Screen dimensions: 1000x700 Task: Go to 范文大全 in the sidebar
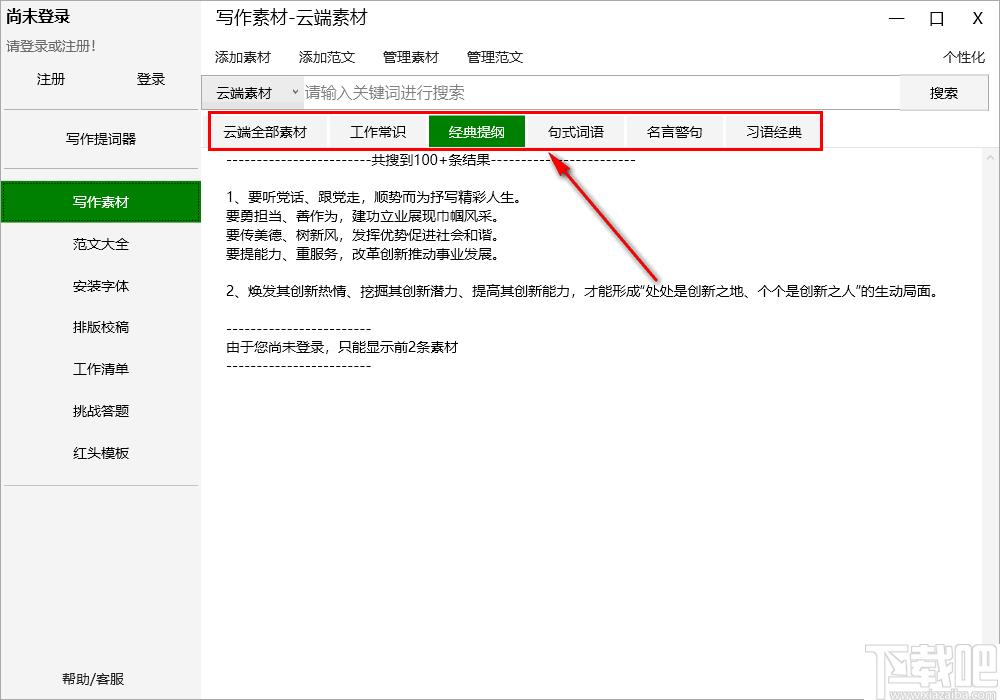pyautogui.click(x=101, y=244)
